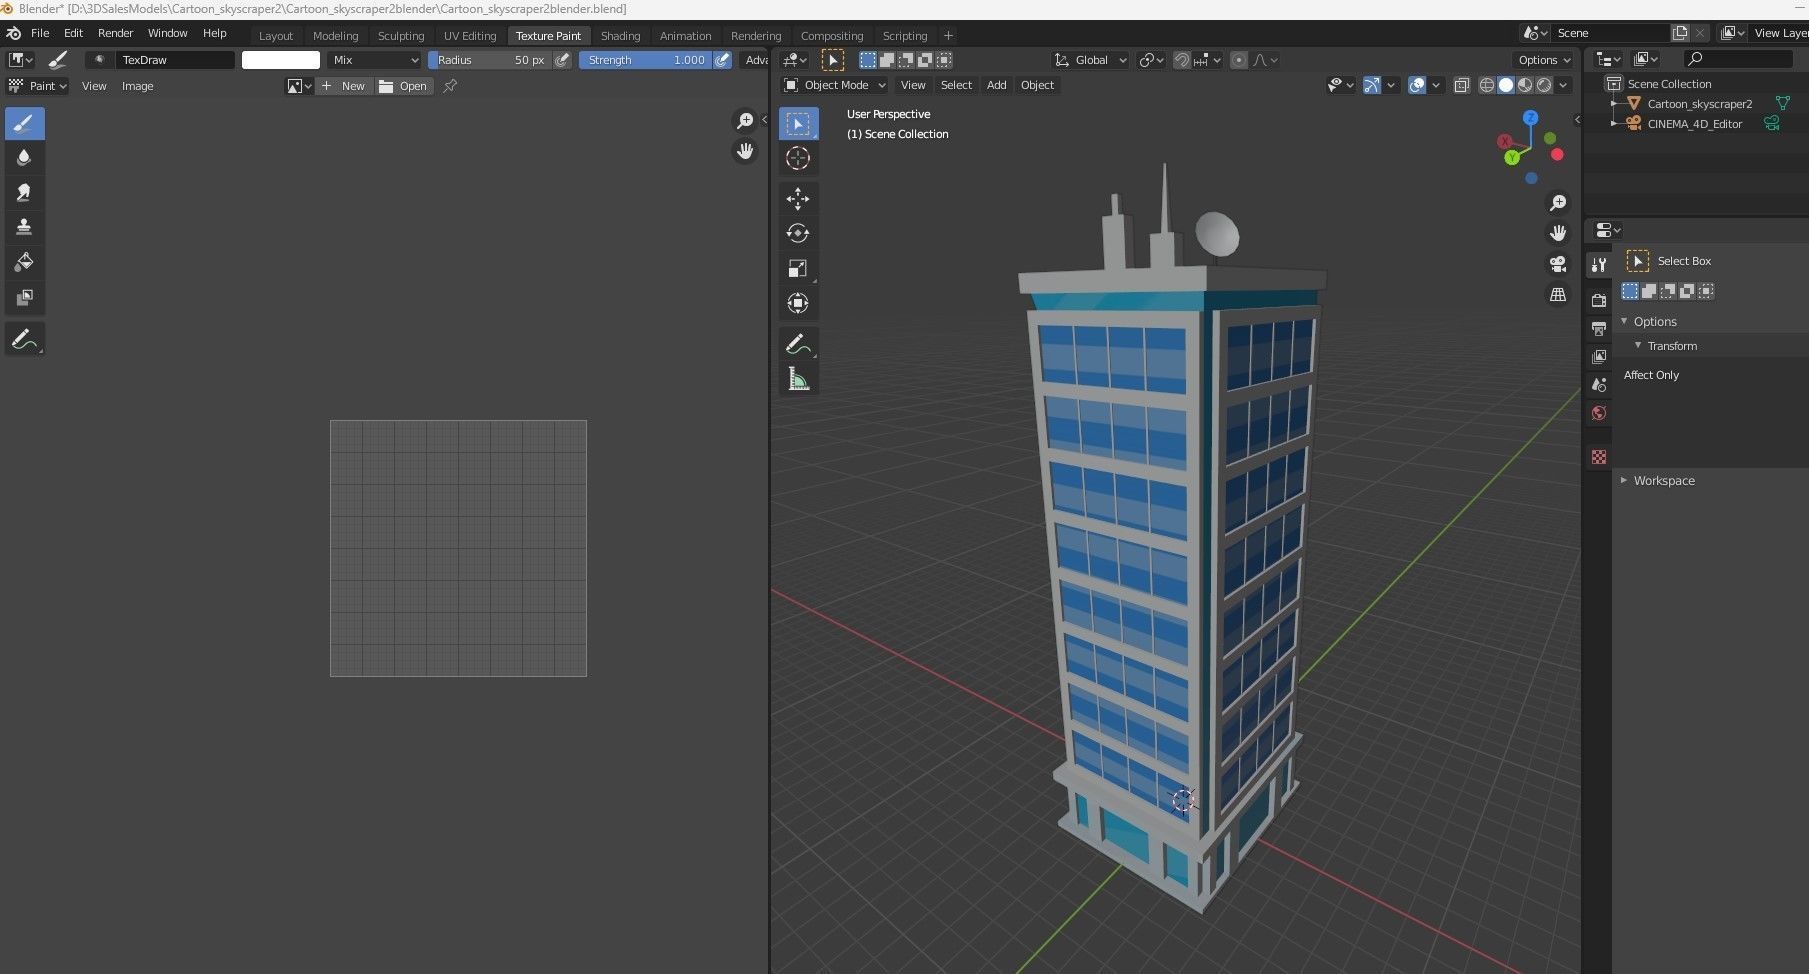
Task: Open the Output properties tab
Action: click(x=1599, y=328)
